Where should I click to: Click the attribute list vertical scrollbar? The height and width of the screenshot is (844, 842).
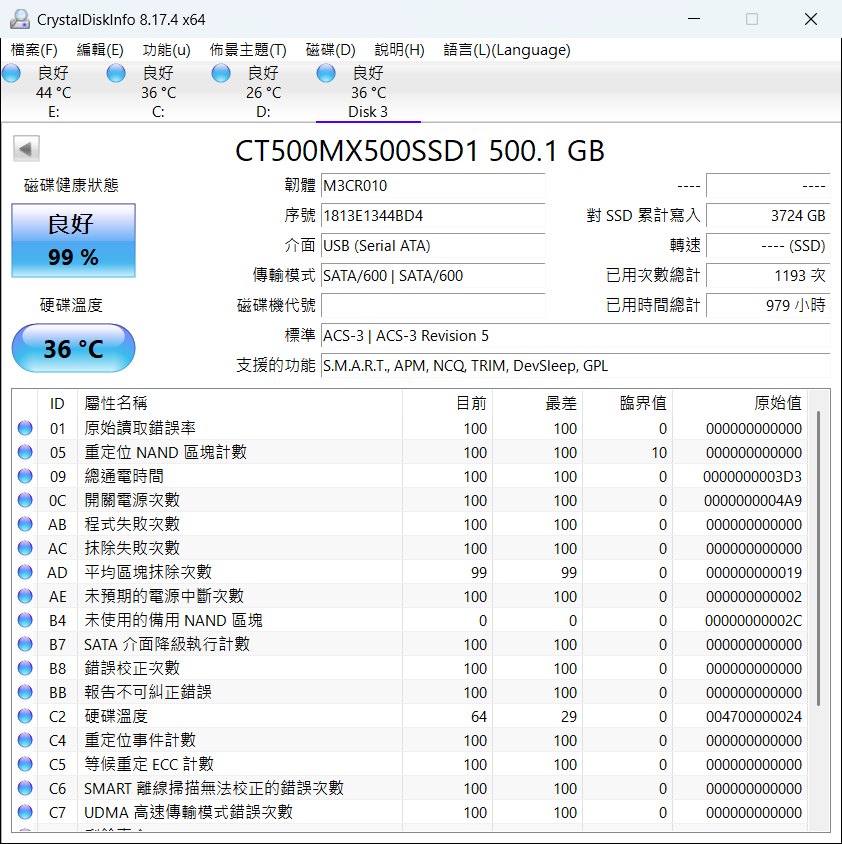tap(818, 557)
